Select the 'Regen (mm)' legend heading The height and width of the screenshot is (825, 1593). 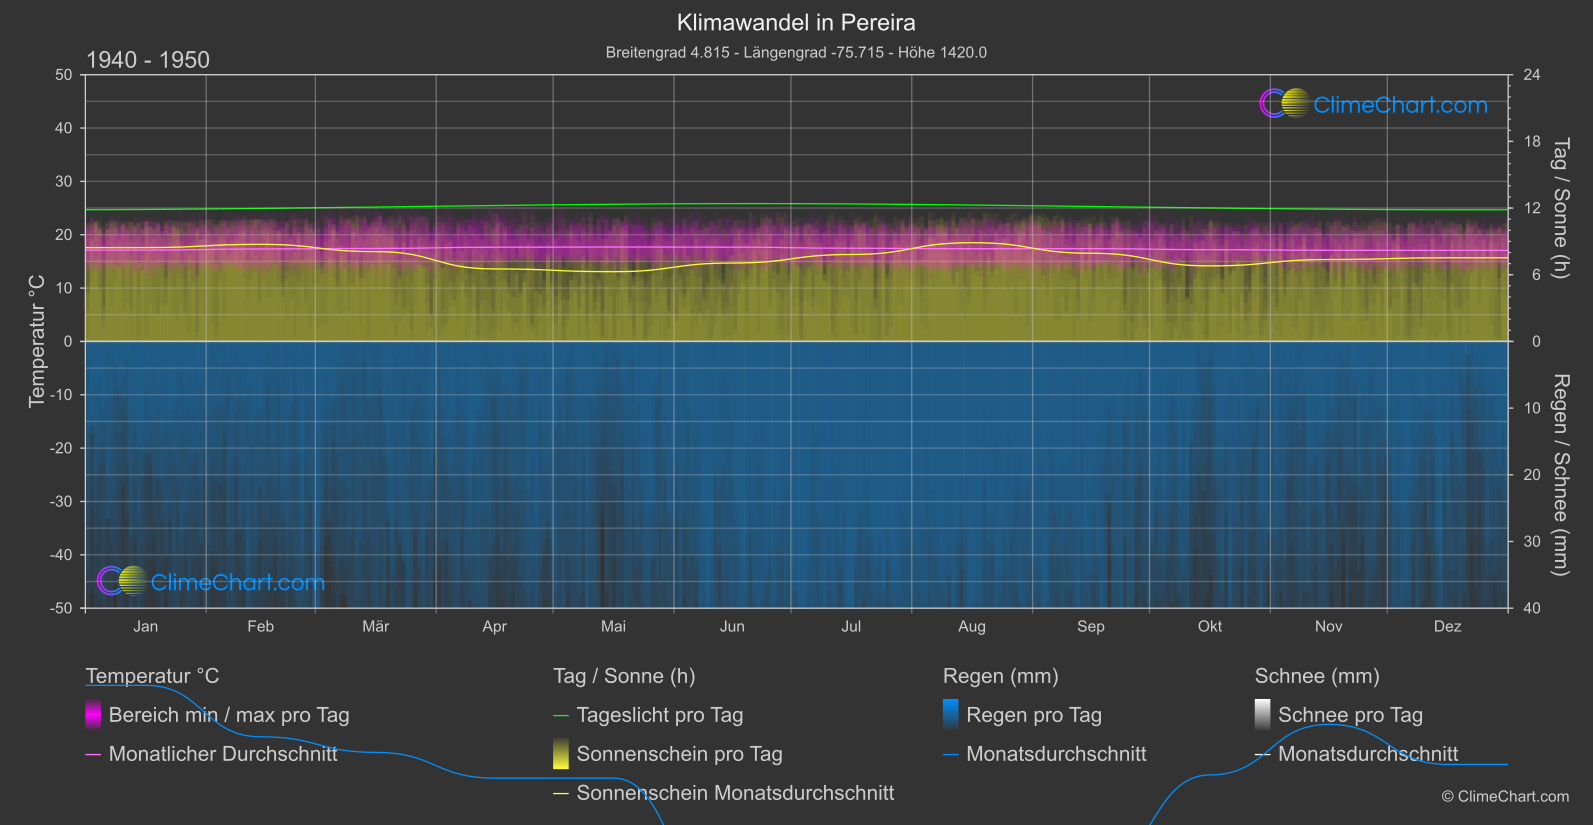[x=1001, y=676]
